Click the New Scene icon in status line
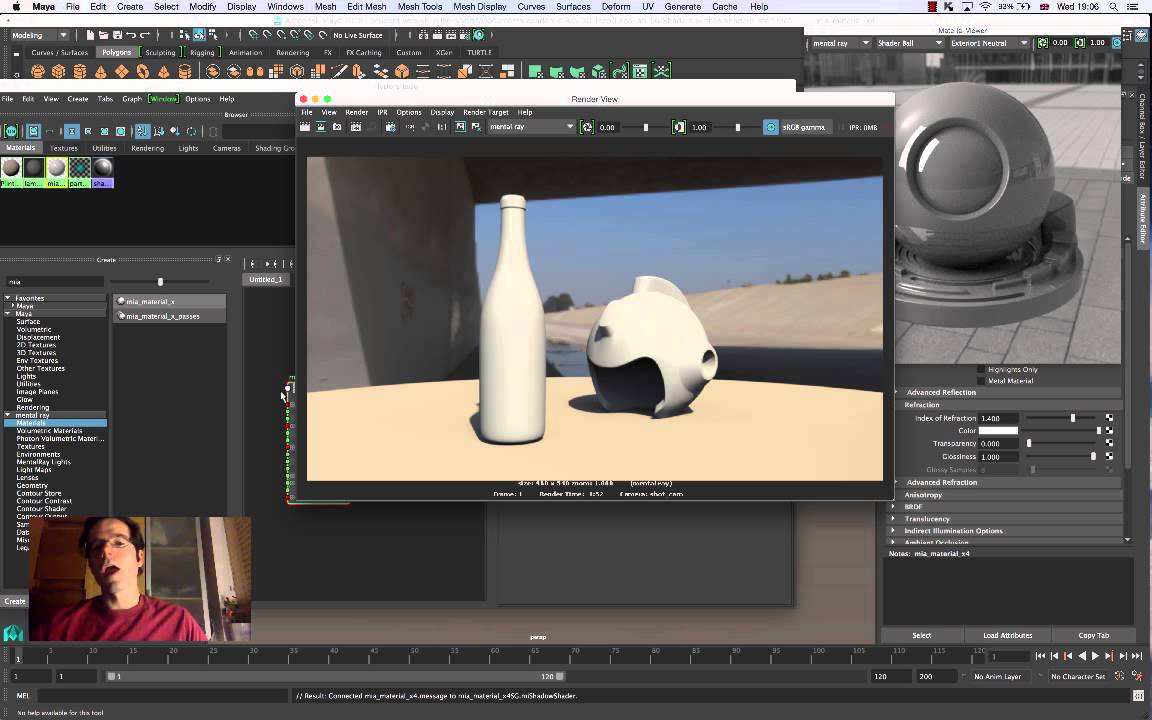This screenshot has width=1152, height=720. 90,35
